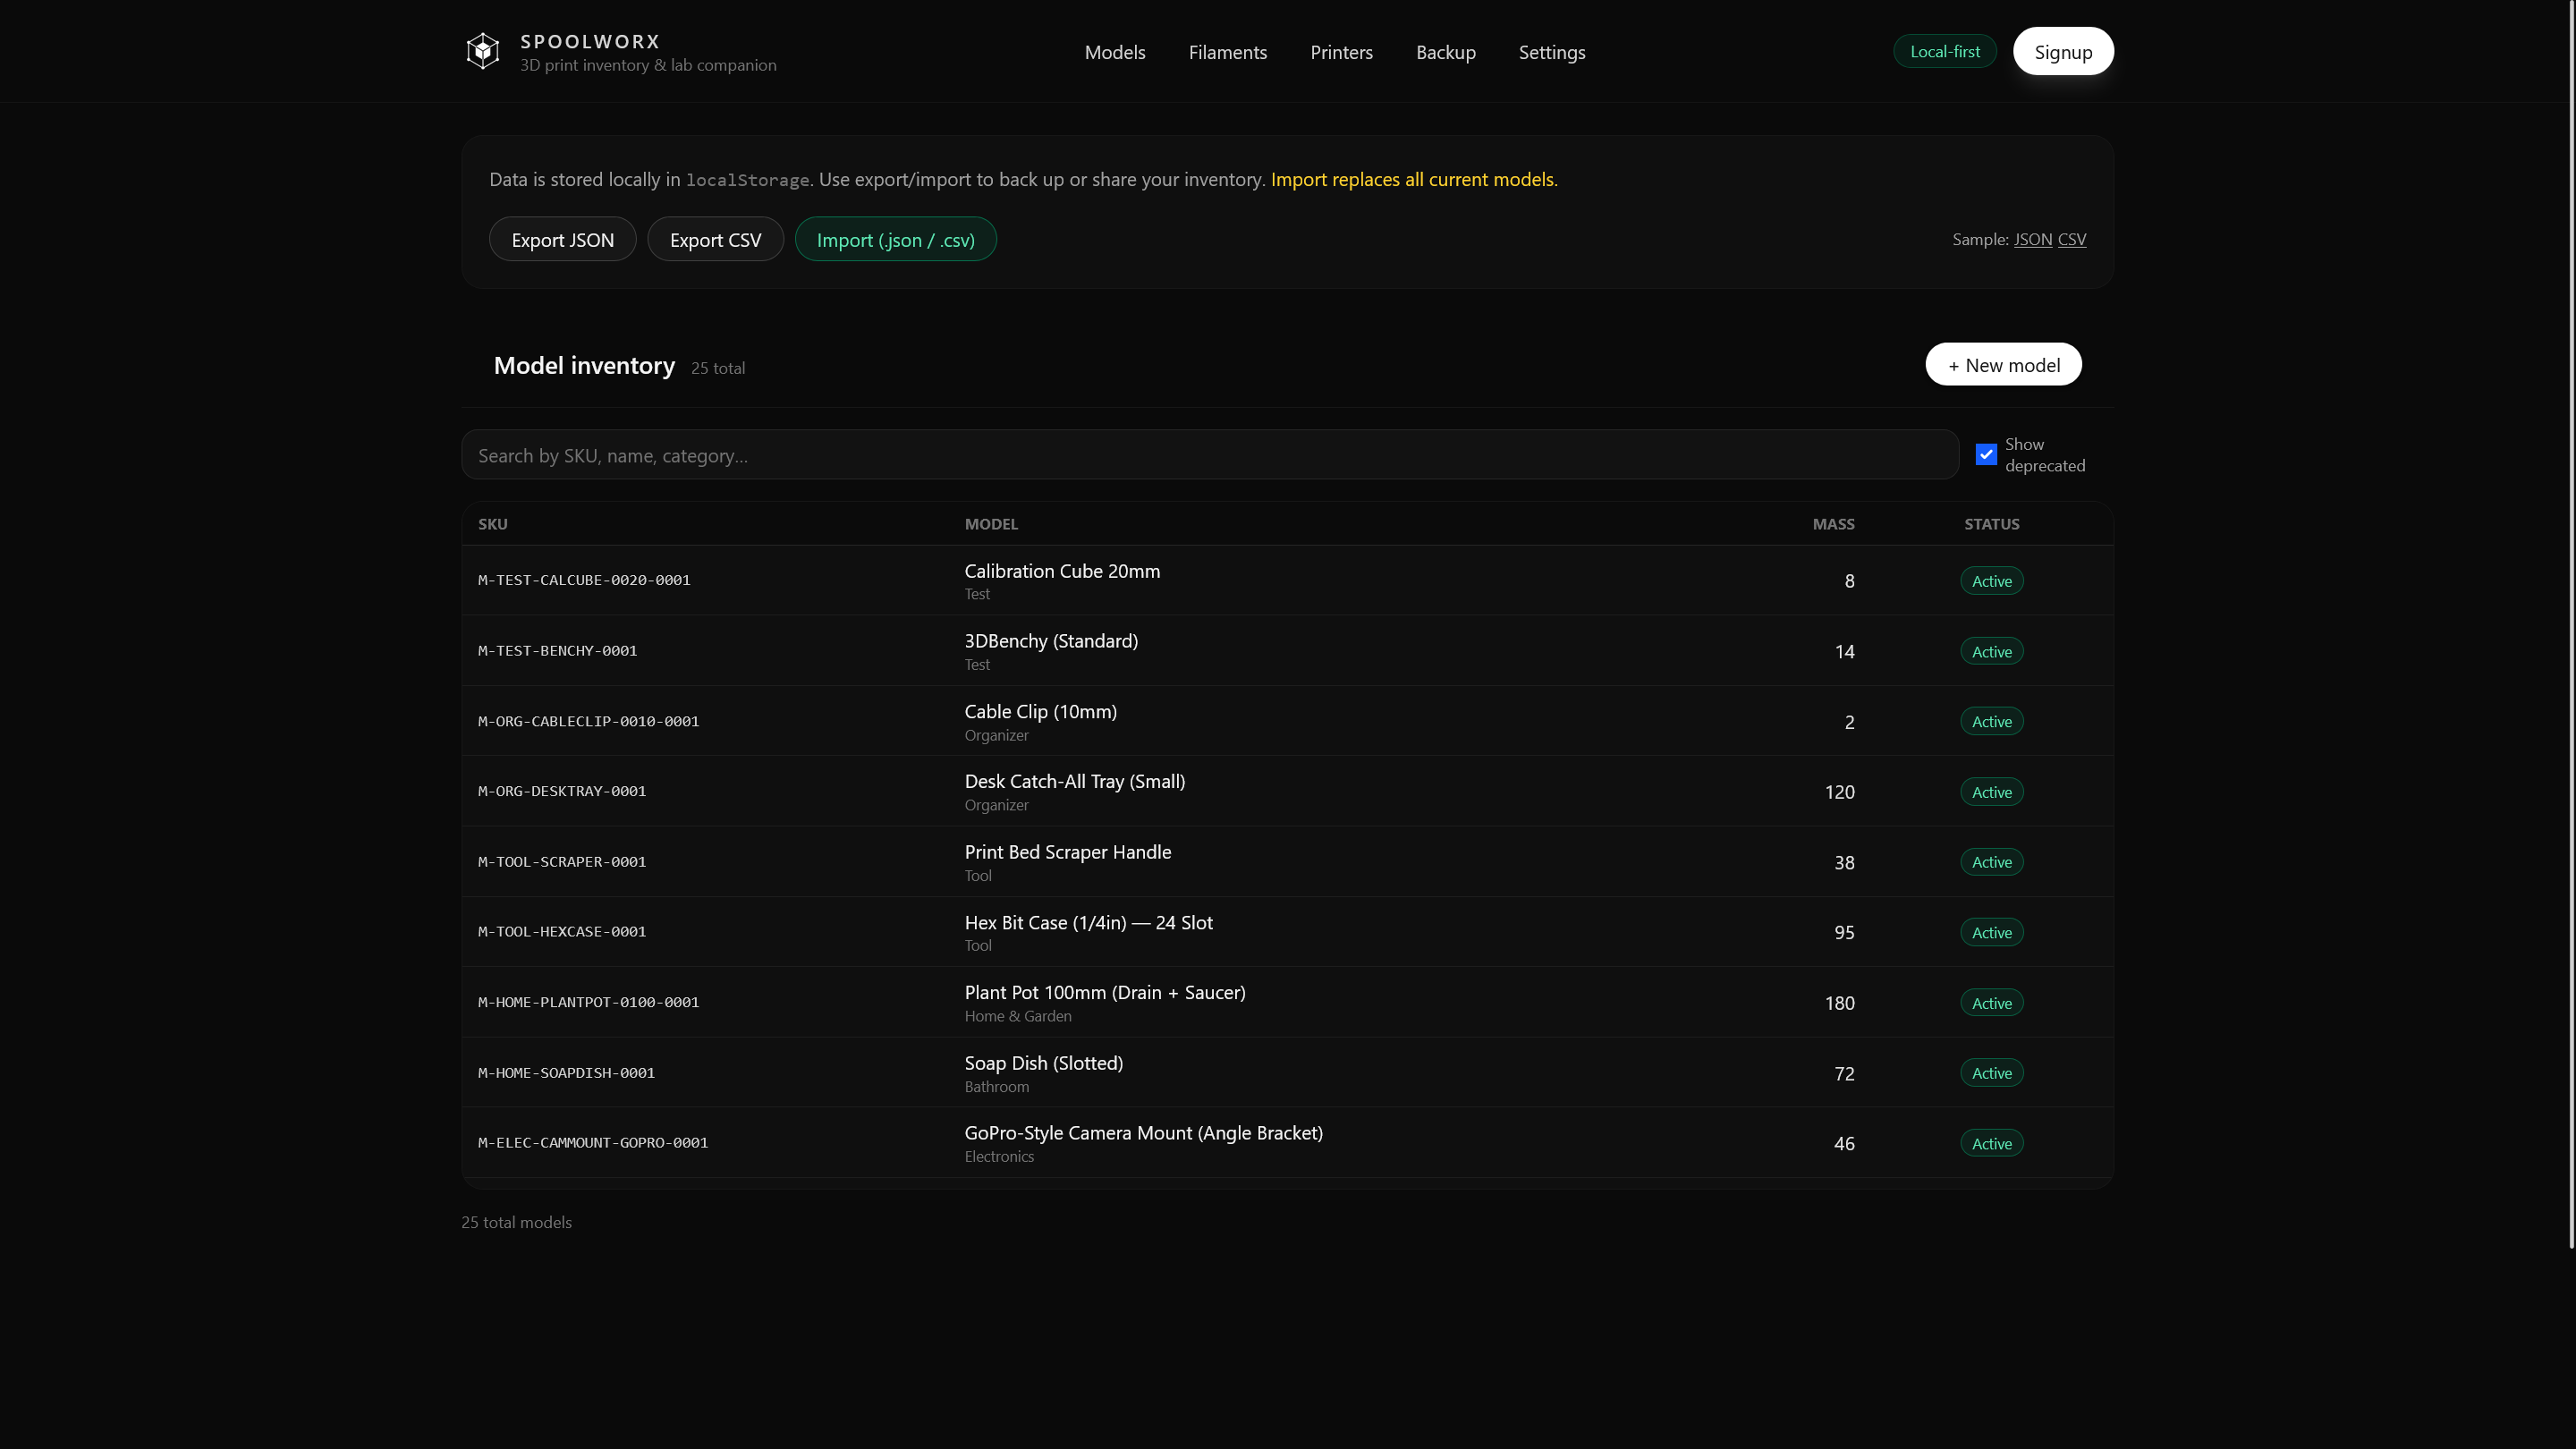Viewport: 2576px width, 1449px height.
Task: Click the Active pill for Soap Dish (Slotted)
Action: pos(1991,1072)
